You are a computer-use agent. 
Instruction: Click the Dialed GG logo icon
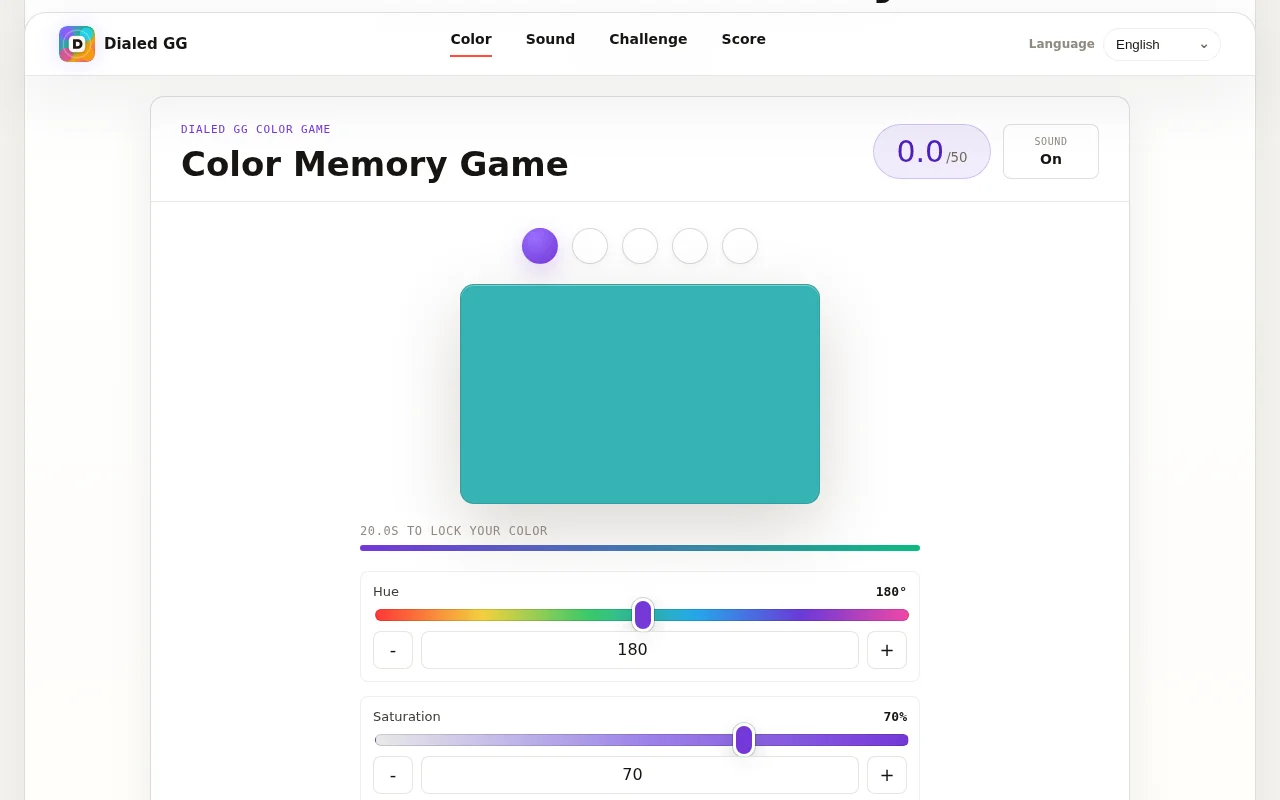click(x=77, y=44)
